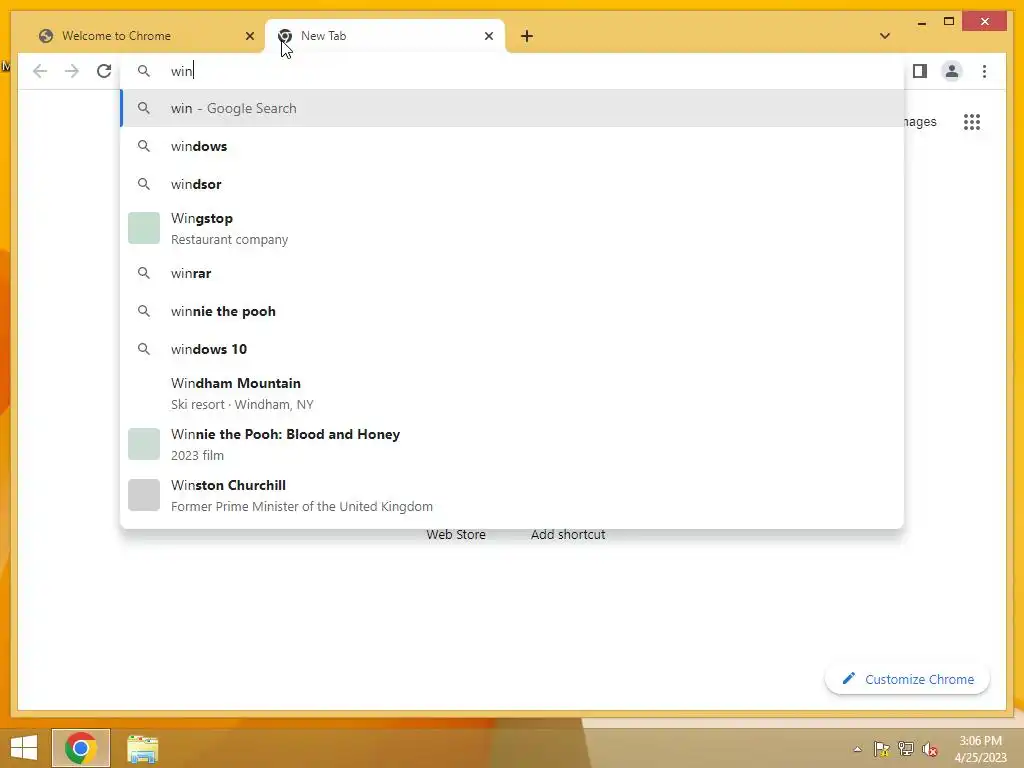Show hidden tray icons arrow

point(857,749)
